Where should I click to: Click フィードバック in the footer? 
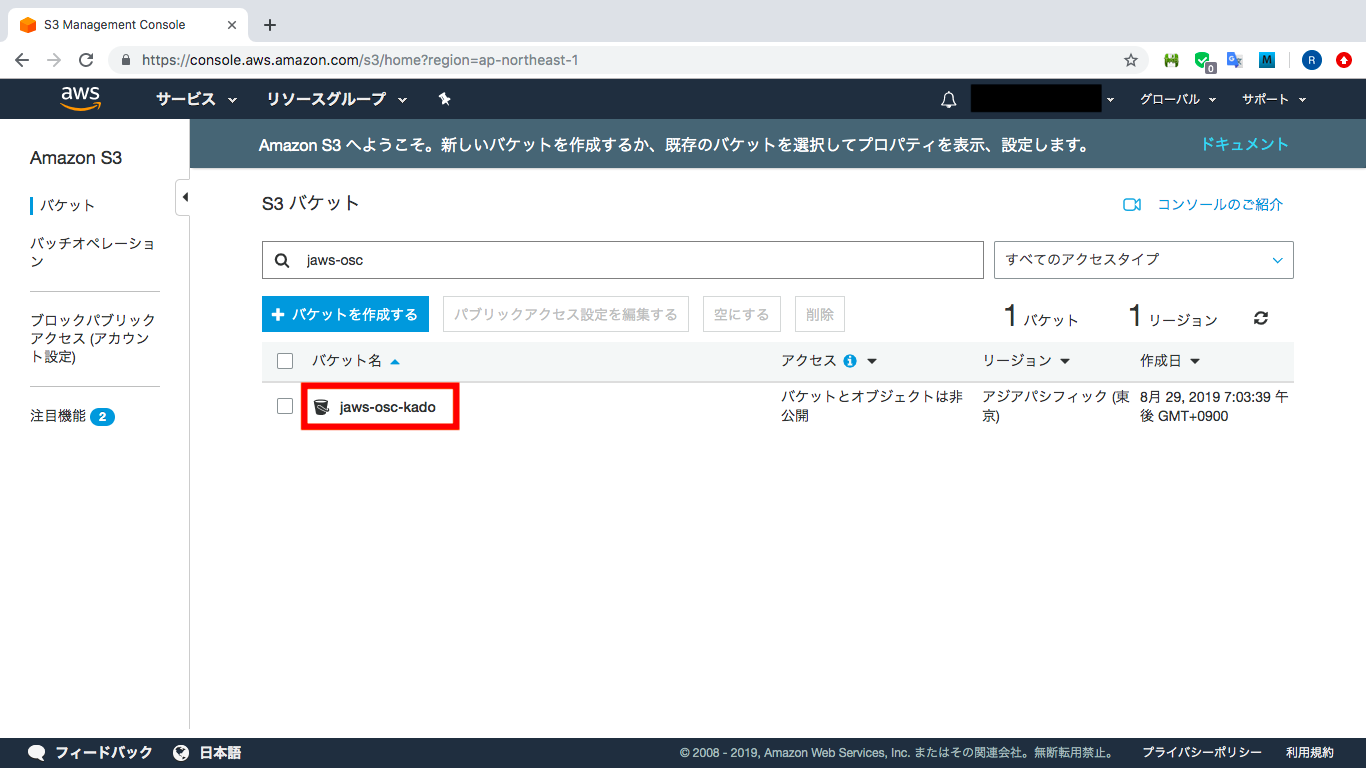click(x=103, y=753)
